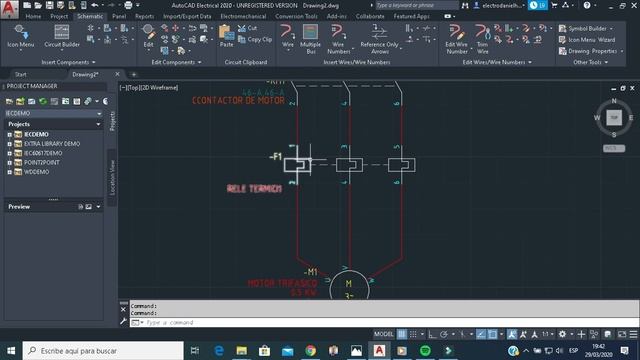The width and height of the screenshot is (640, 360).
Task: Expand the IECDEMO project tree
Action: pos(9,134)
